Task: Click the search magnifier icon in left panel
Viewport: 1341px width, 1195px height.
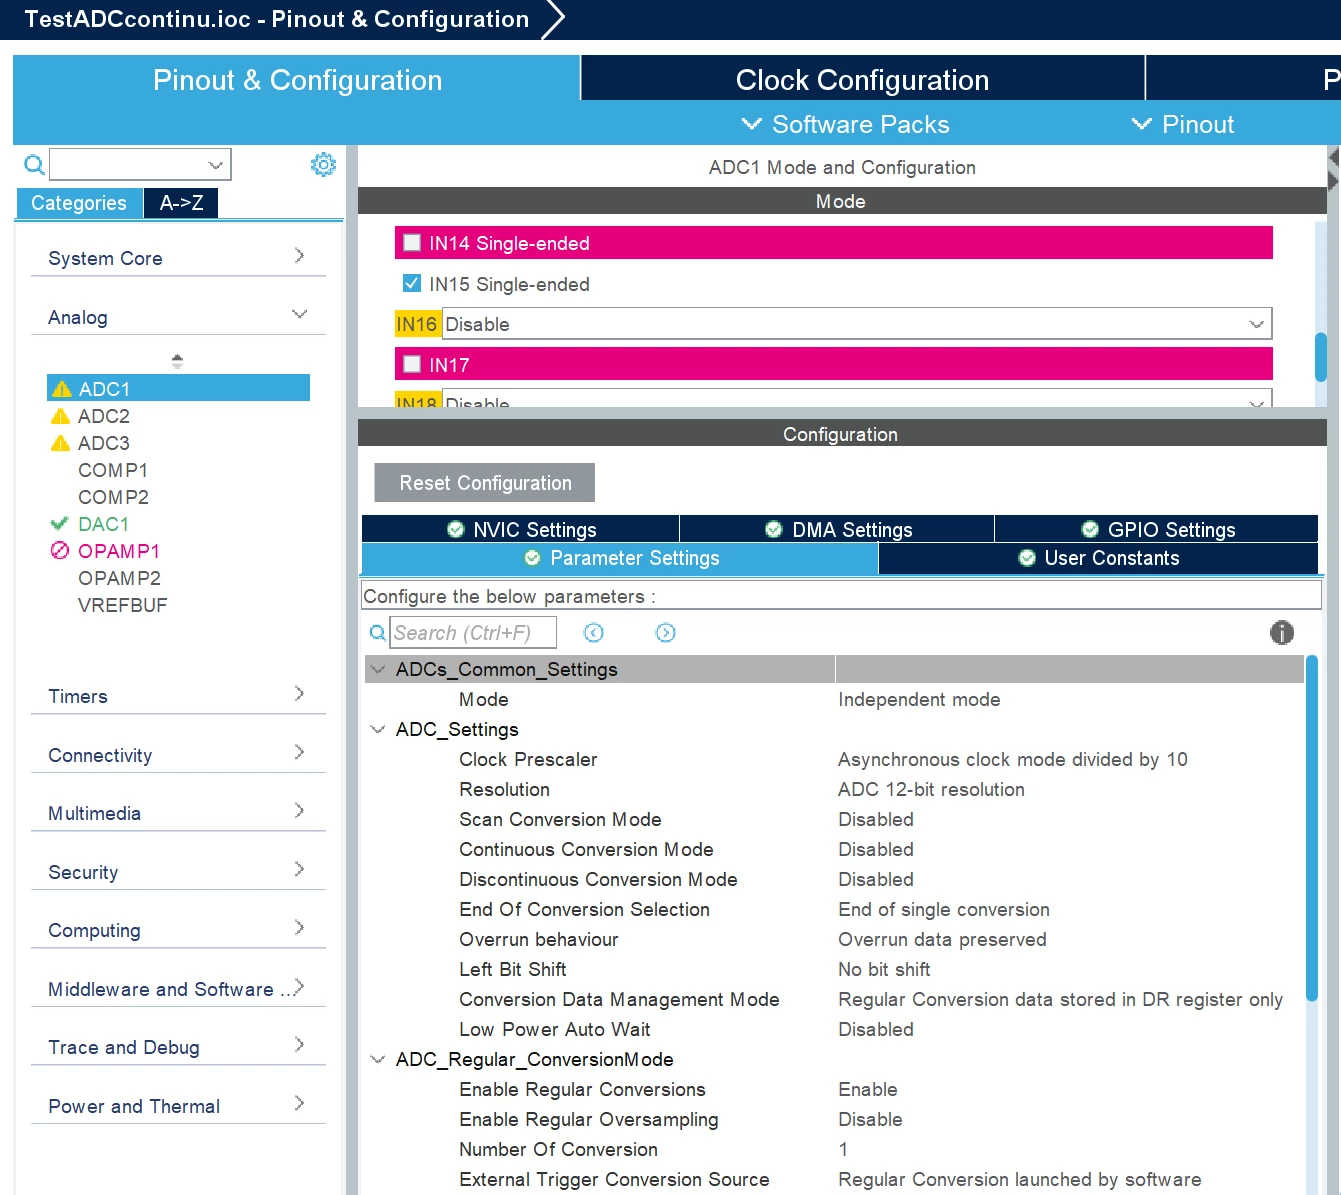Action: pos(34,164)
